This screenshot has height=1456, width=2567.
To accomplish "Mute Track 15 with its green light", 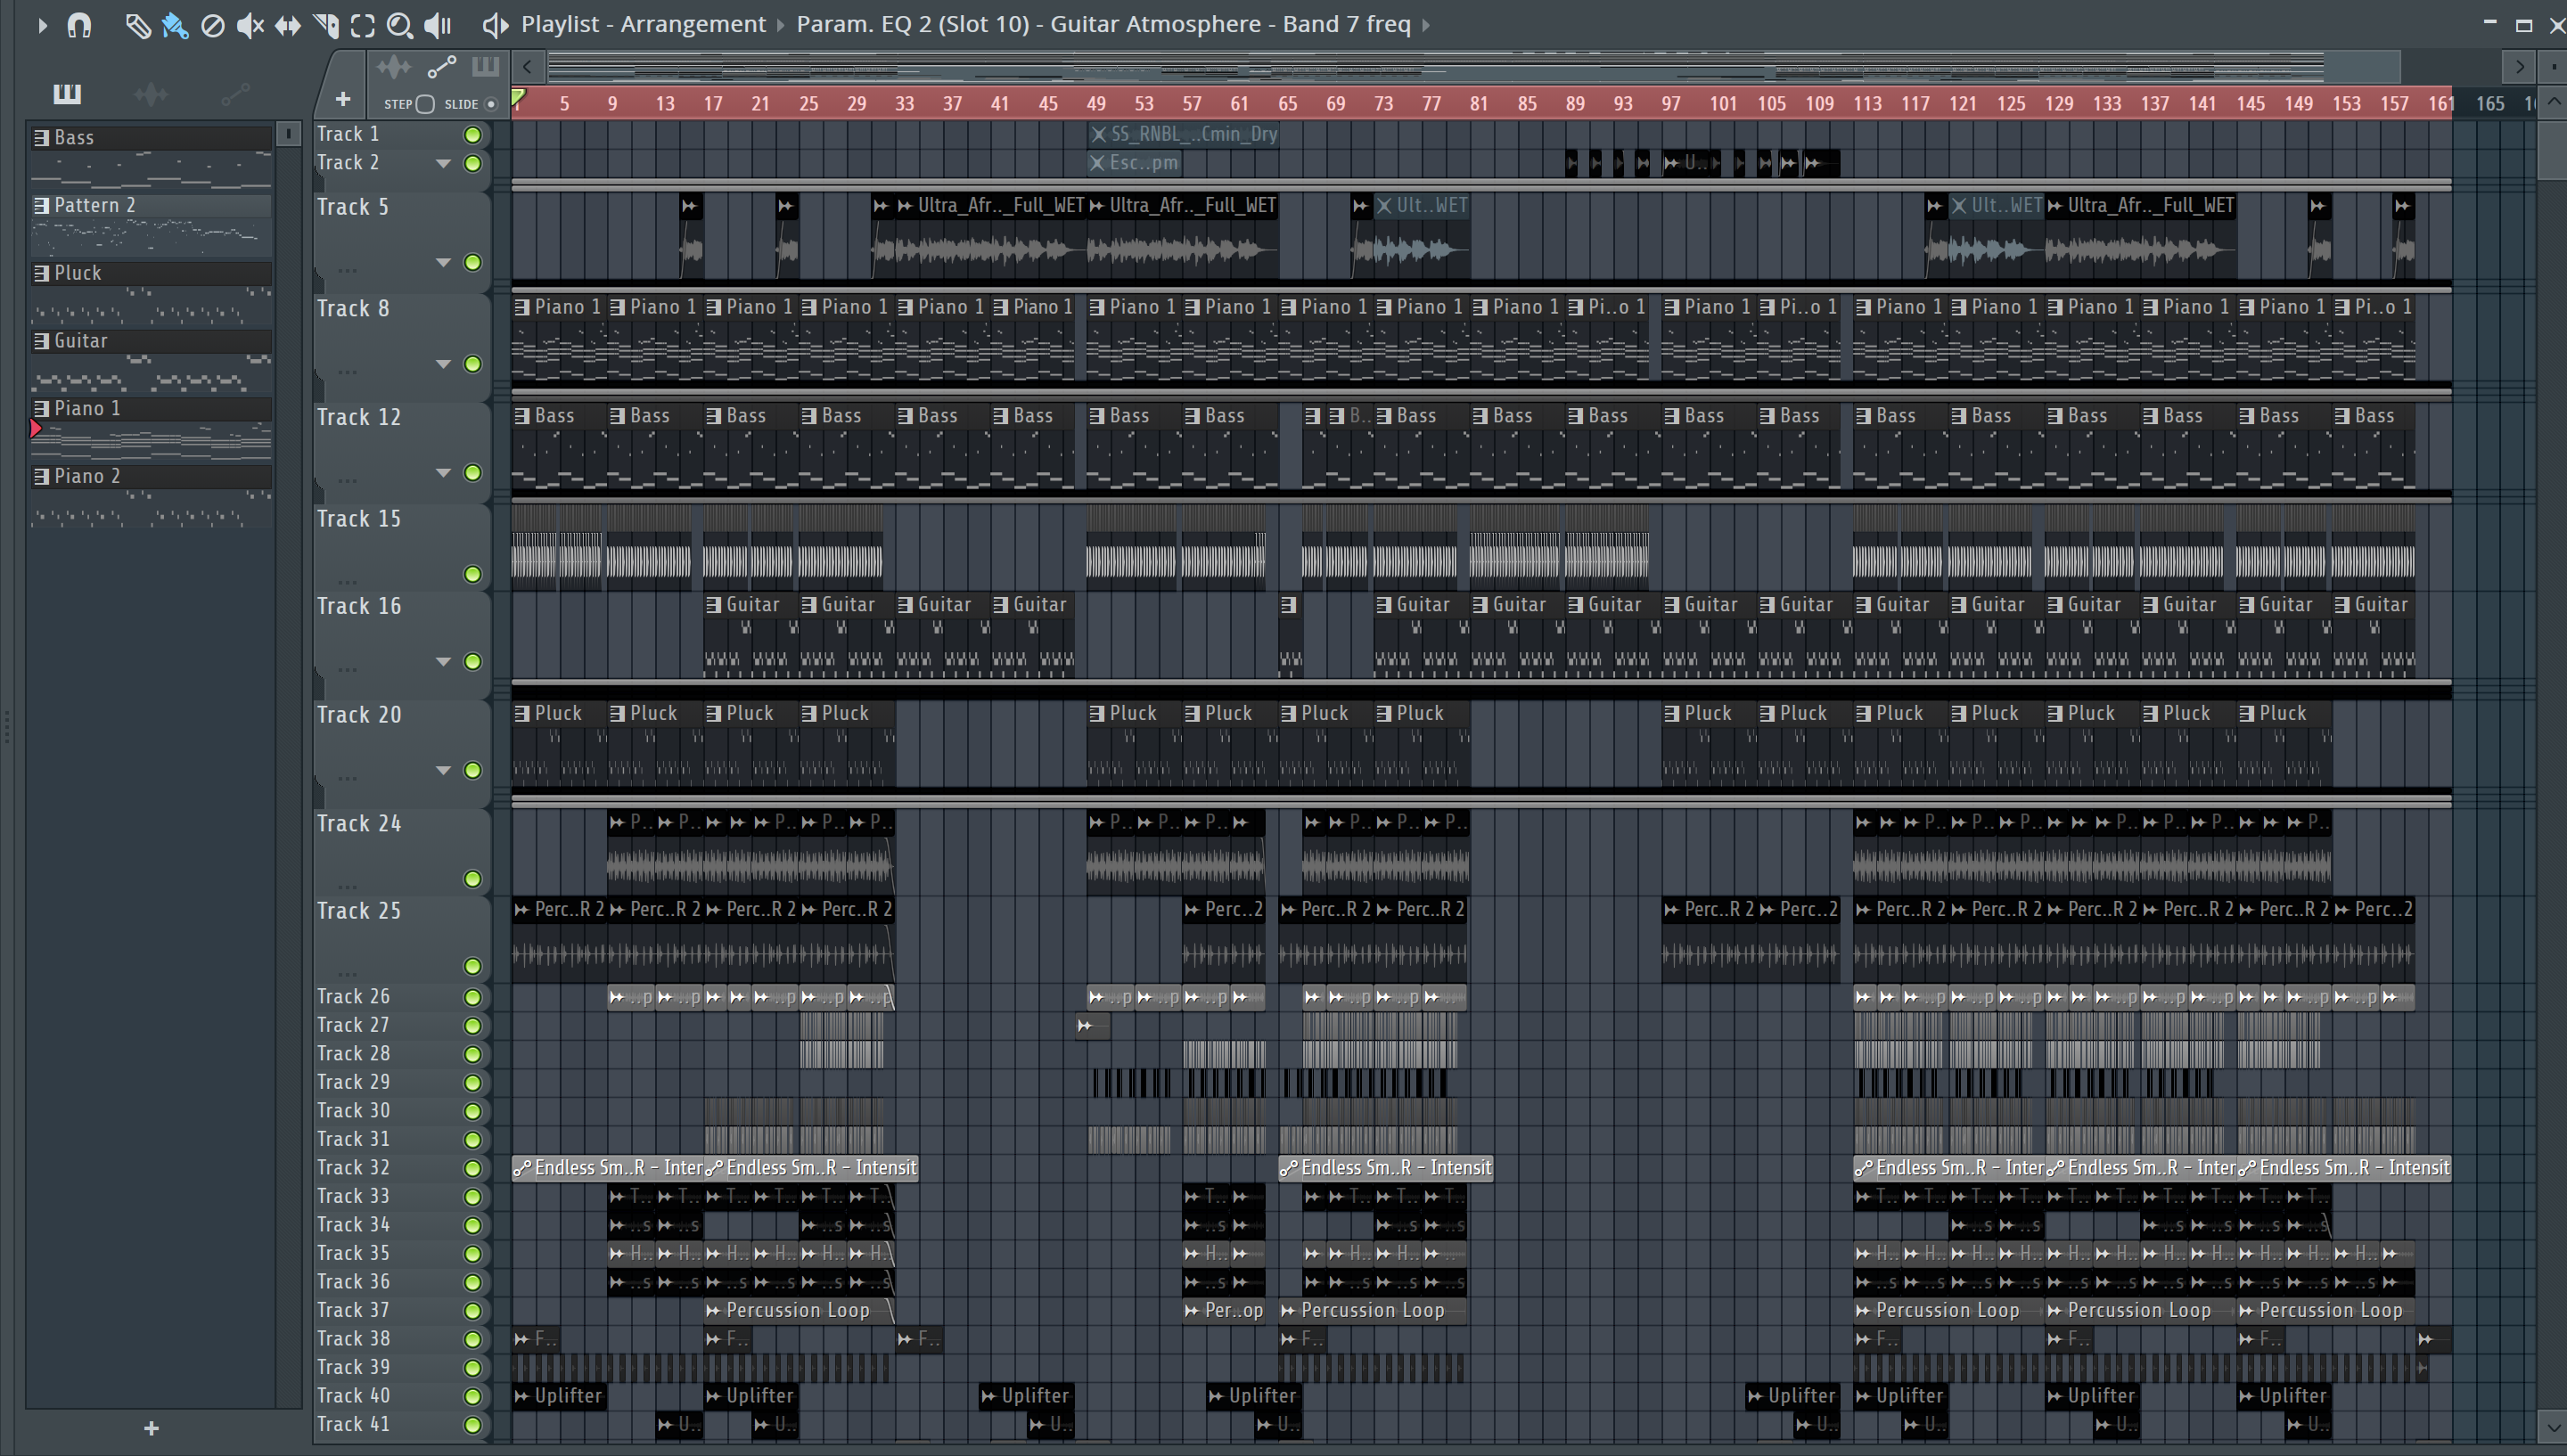I will click(473, 574).
